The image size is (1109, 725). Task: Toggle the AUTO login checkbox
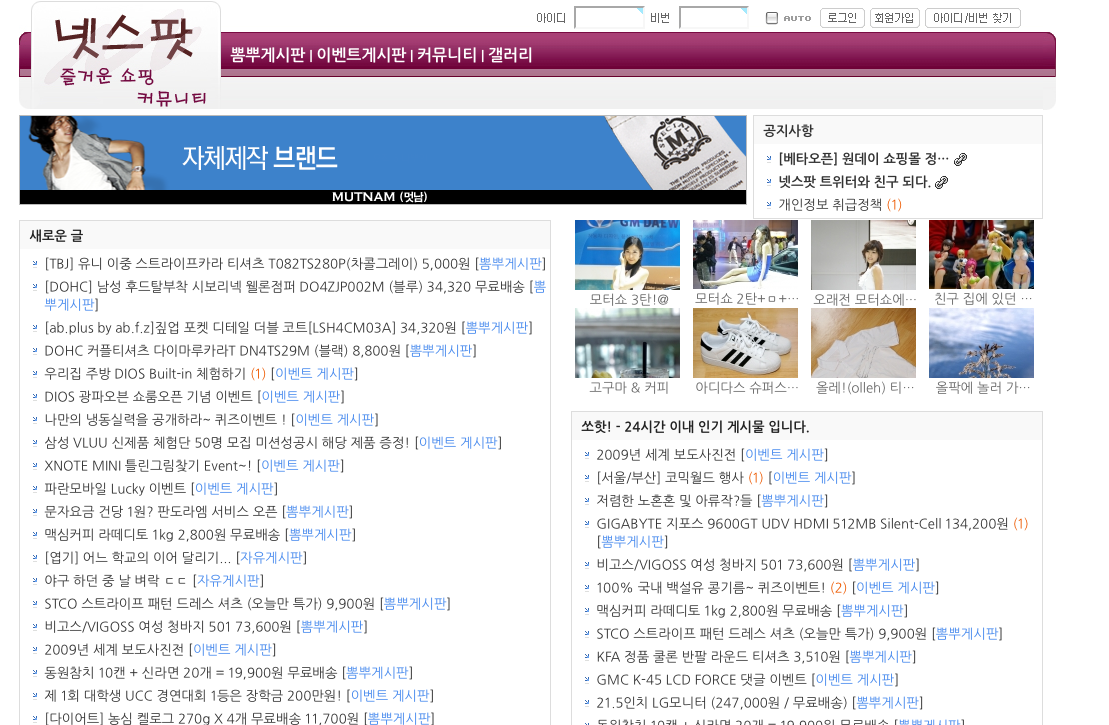pyautogui.click(x=772, y=18)
